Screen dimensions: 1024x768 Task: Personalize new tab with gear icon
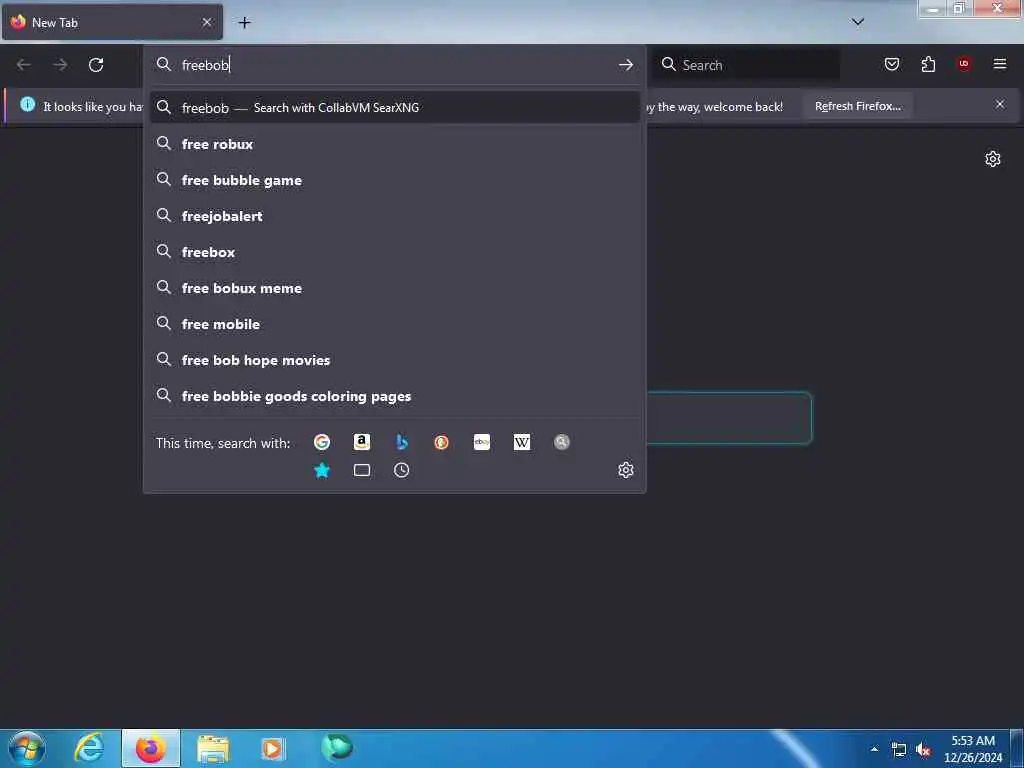[x=993, y=159]
